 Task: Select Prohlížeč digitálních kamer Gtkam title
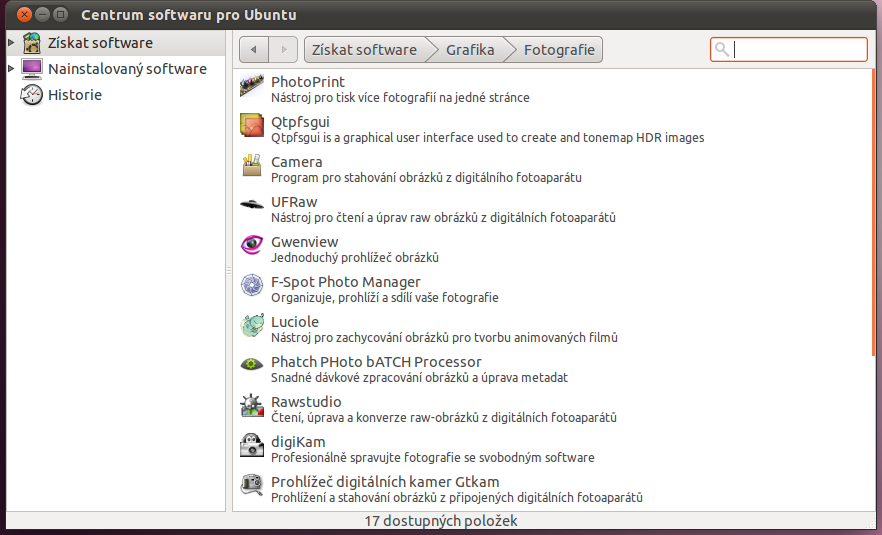point(385,482)
